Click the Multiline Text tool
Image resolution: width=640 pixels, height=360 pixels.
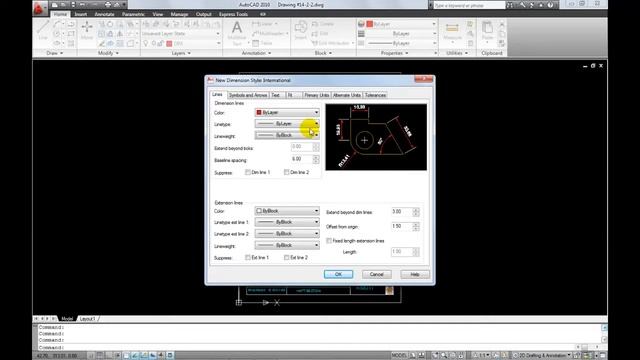click(x=237, y=33)
